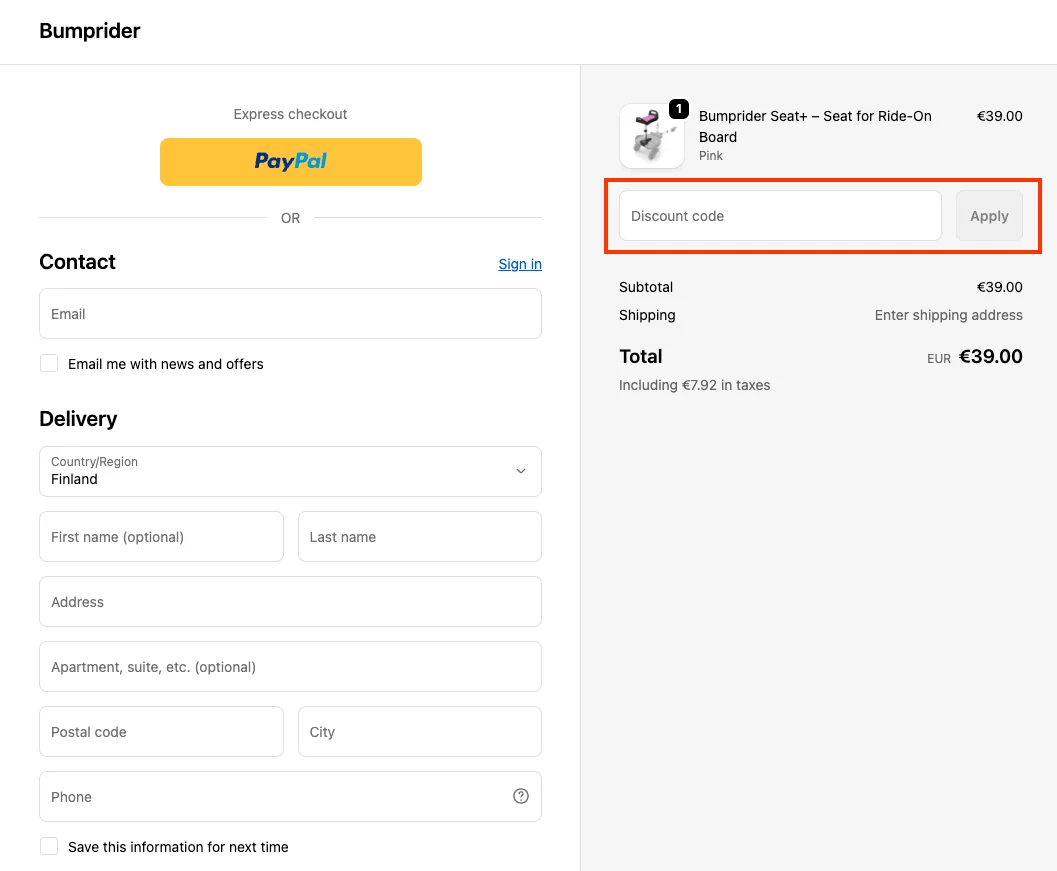Pay with PayPal express checkout
The width and height of the screenshot is (1057, 871).
pyautogui.click(x=291, y=162)
